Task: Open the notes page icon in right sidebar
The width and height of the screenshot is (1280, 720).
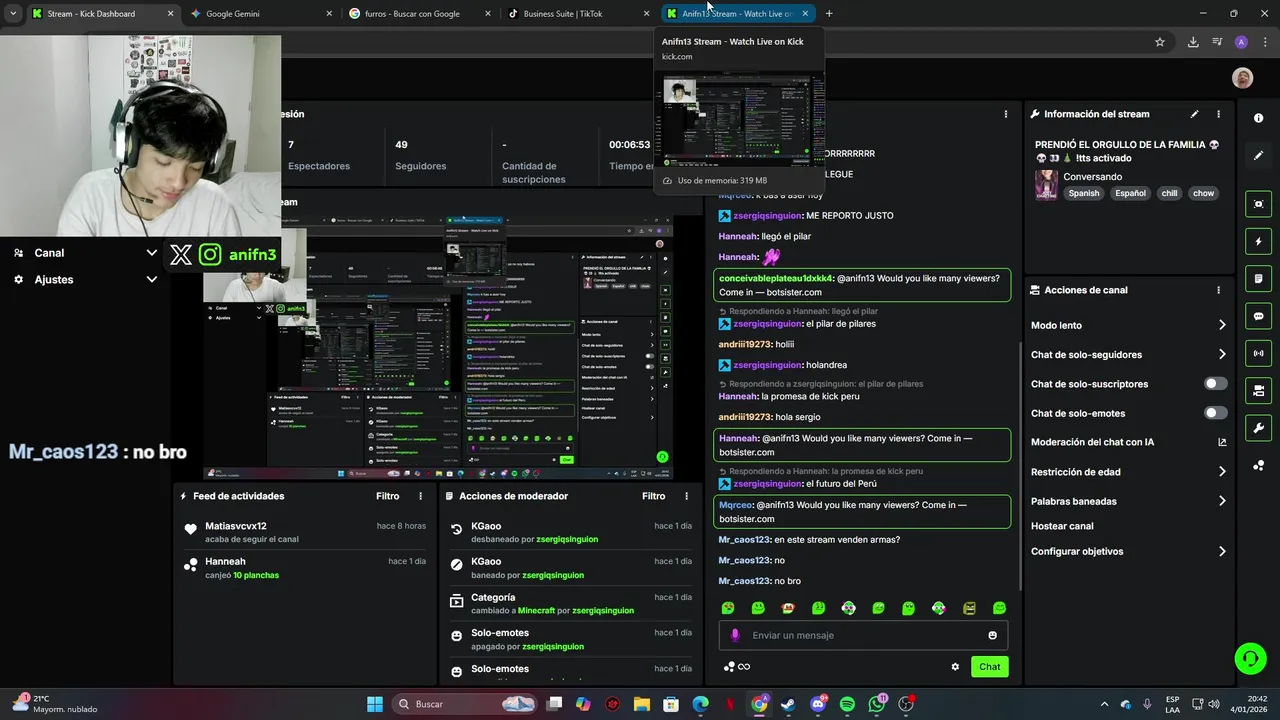Action: point(1258,279)
